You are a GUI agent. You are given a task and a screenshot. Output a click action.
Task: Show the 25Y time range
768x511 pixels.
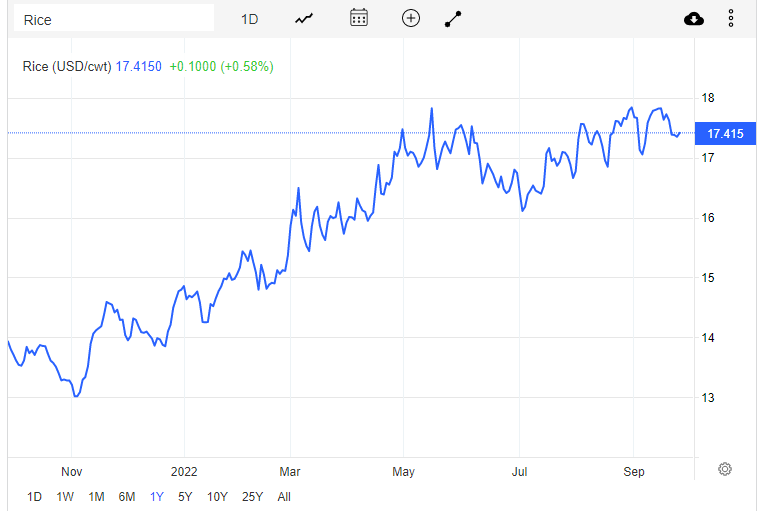(x=253, y=497)
